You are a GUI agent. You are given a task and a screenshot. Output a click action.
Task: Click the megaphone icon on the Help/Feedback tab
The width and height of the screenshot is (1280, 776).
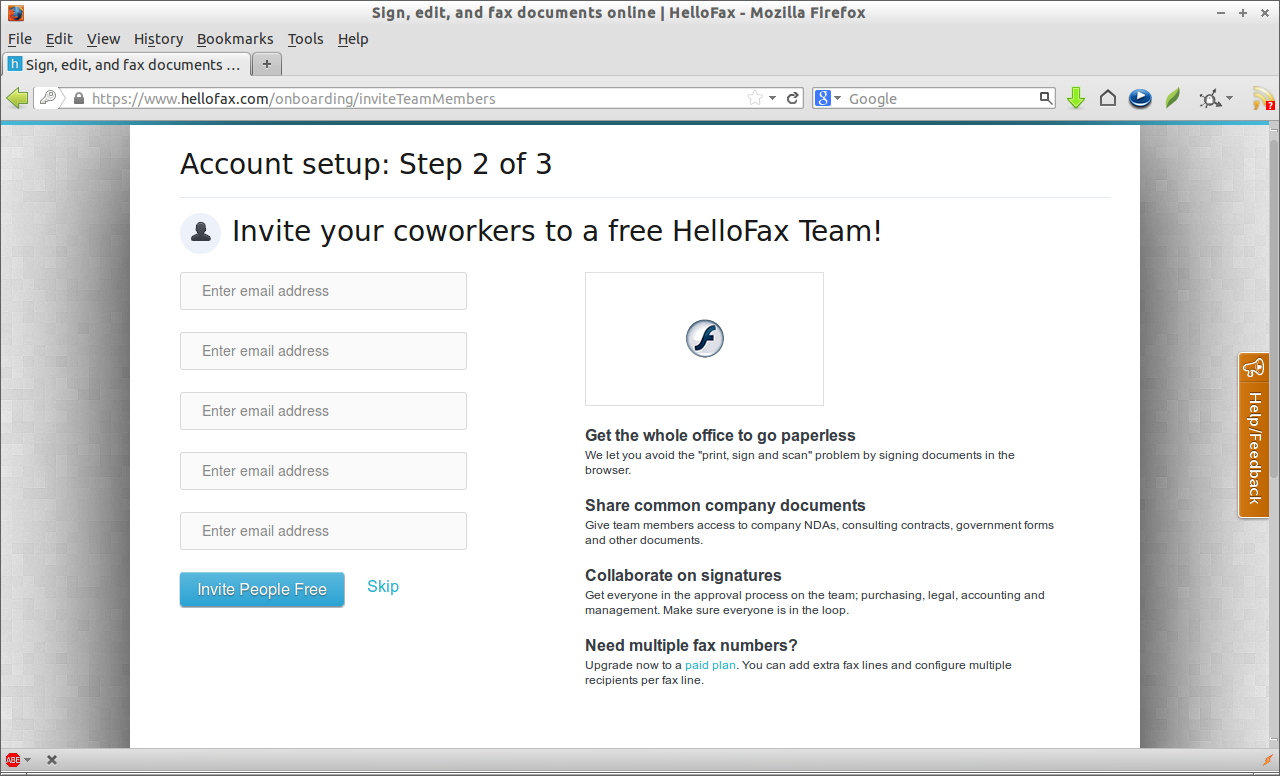tap(1253, 368)
